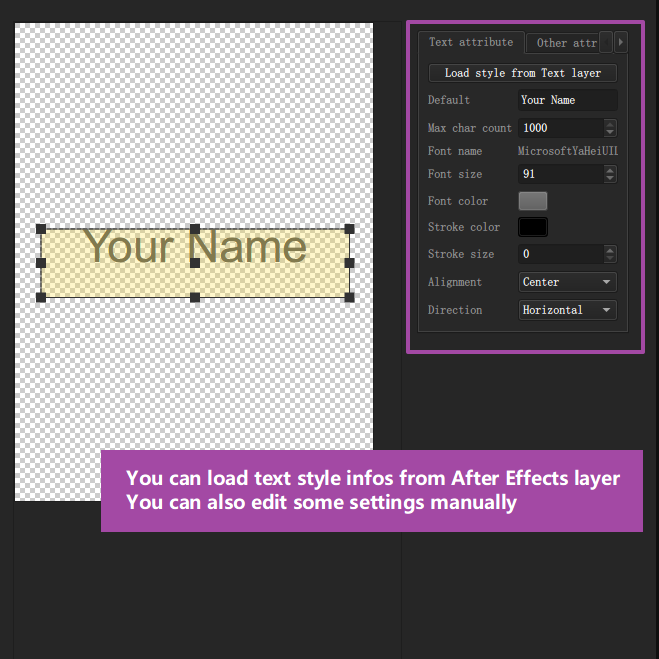Click middle-right handle of text box
Image resolution: width=659 pixels, height=659 pixels.
point(349,263)
